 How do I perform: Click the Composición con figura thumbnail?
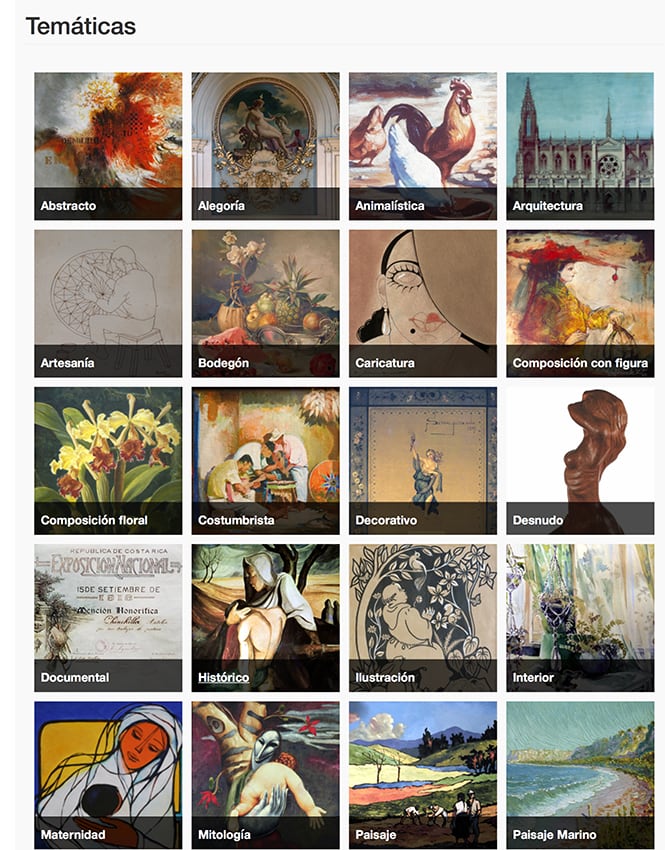tap(580, 303)
